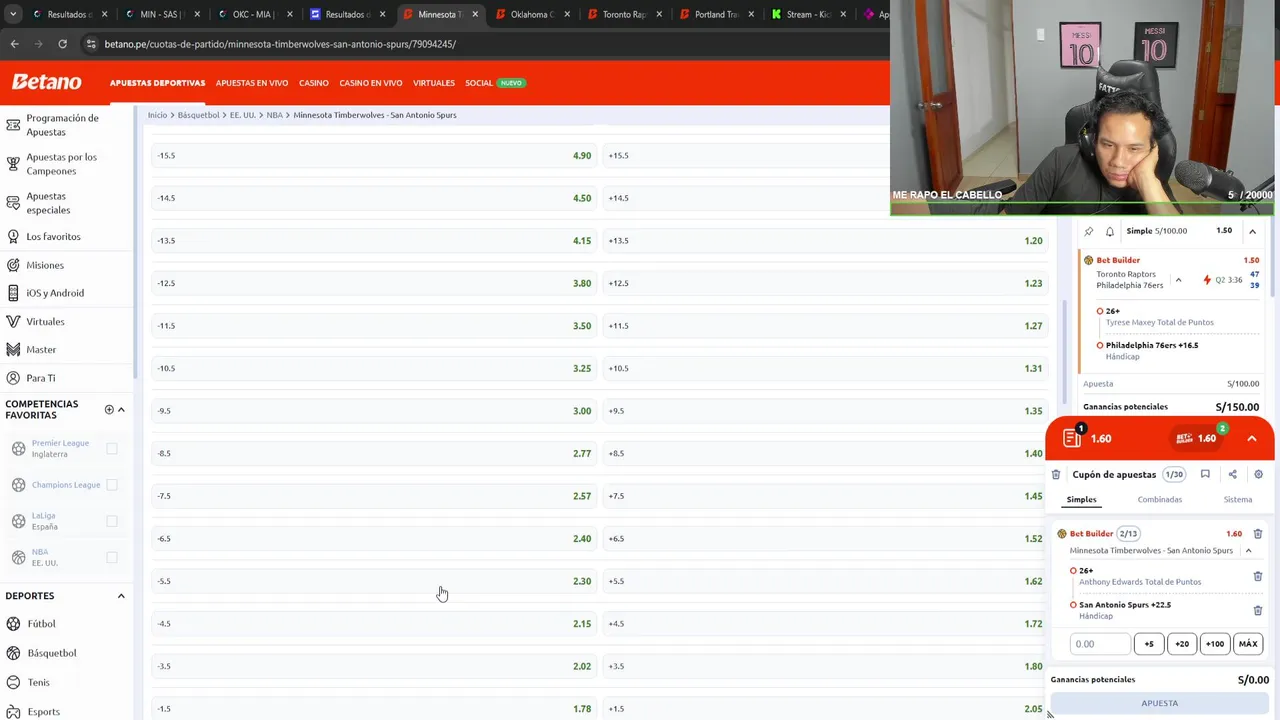The width and height of the screenshot is (1280, 720).
Task: Switch to Sistema betslip tab
Action: pyautogui.click(x=1238, y=500)
